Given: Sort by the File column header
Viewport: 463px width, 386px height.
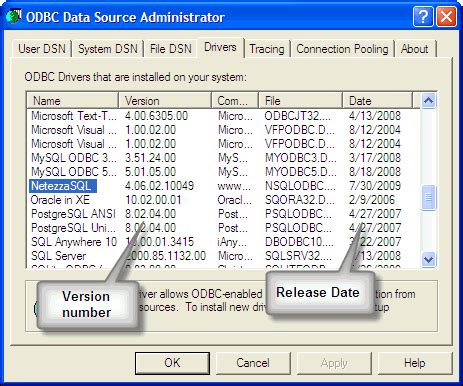Looking at the screenshot, I should click(301, 101).
